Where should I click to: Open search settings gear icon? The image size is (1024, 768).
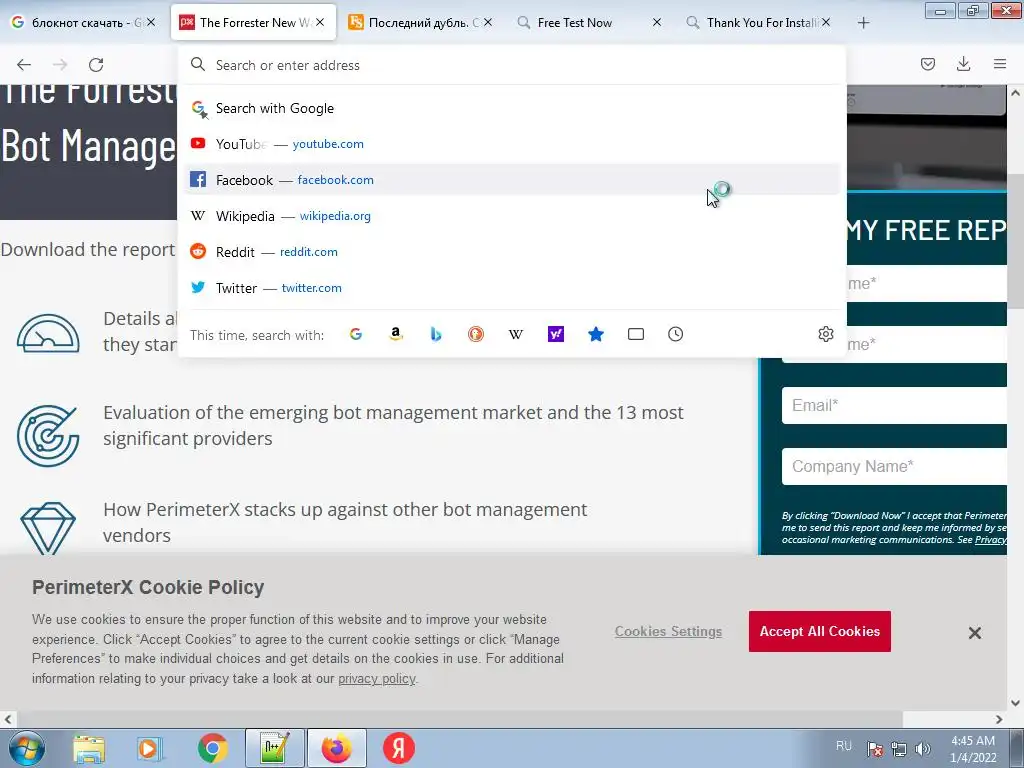coord(825,334)
